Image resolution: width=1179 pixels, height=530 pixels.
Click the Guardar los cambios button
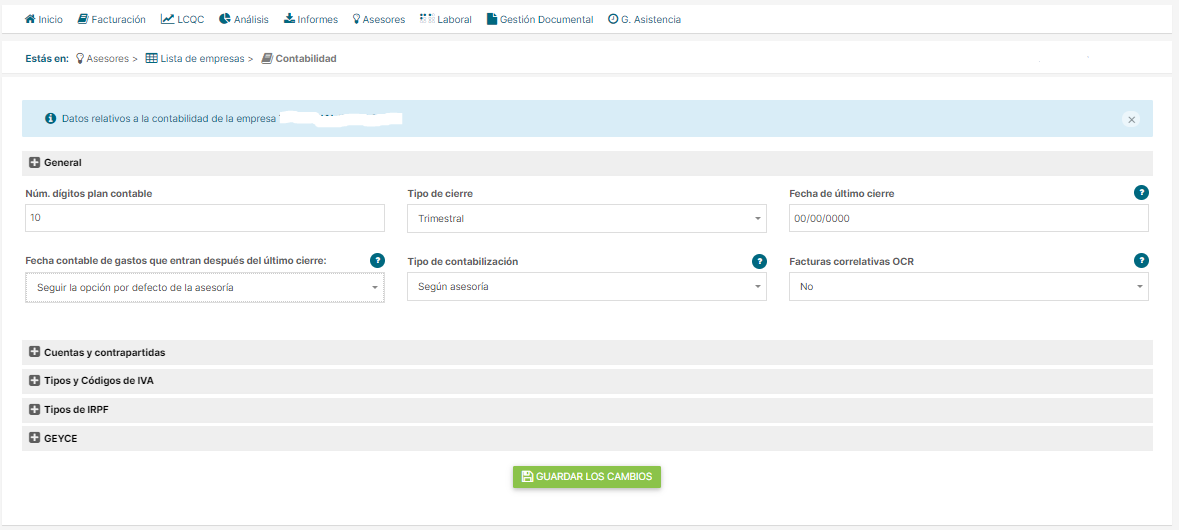pos(587,477)
